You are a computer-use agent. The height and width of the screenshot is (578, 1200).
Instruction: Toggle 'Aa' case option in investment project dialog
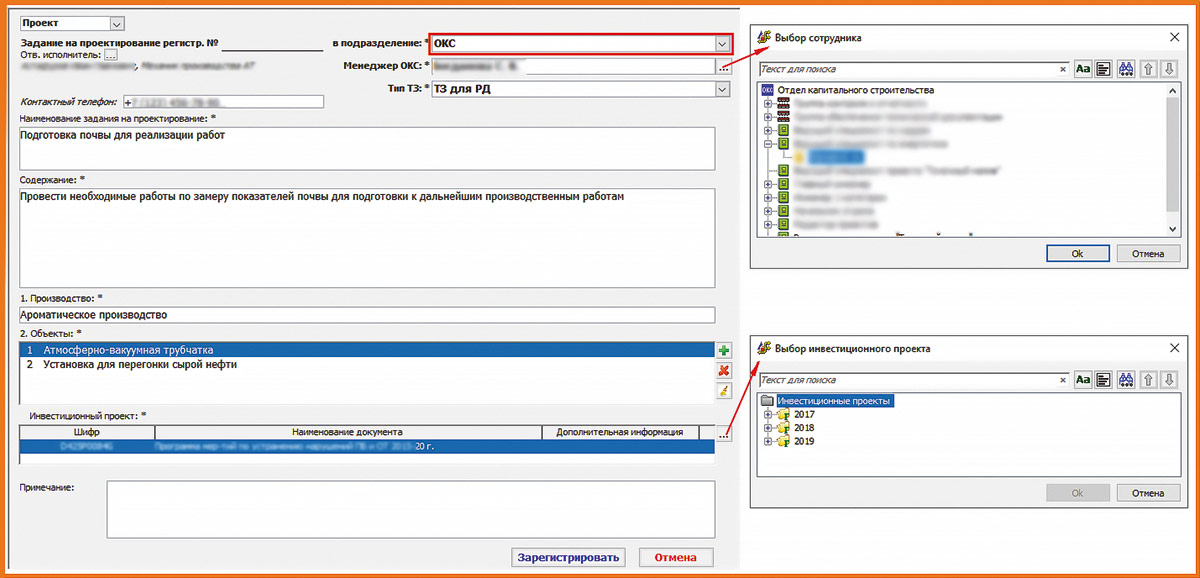pyautogui.click(x=1083, y=380)
